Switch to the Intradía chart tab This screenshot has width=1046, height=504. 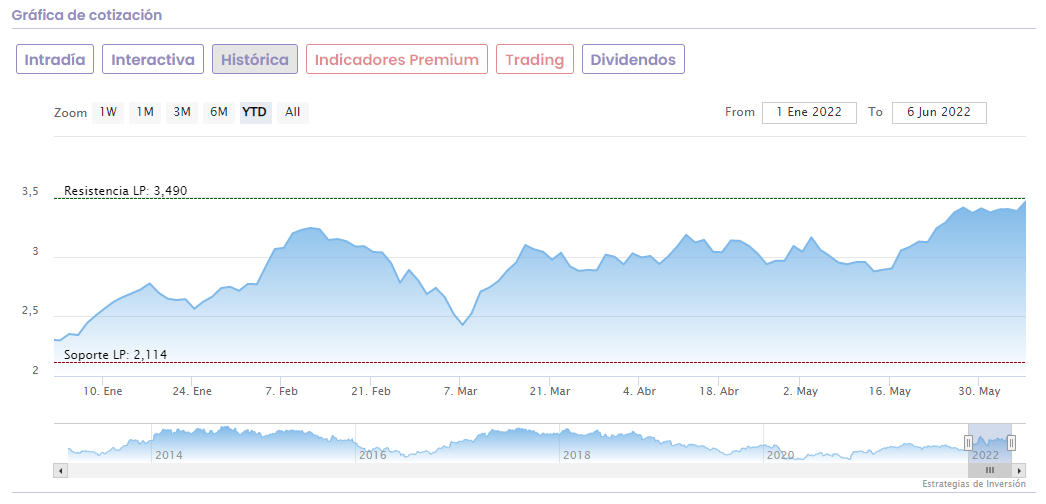pos(56,59)
